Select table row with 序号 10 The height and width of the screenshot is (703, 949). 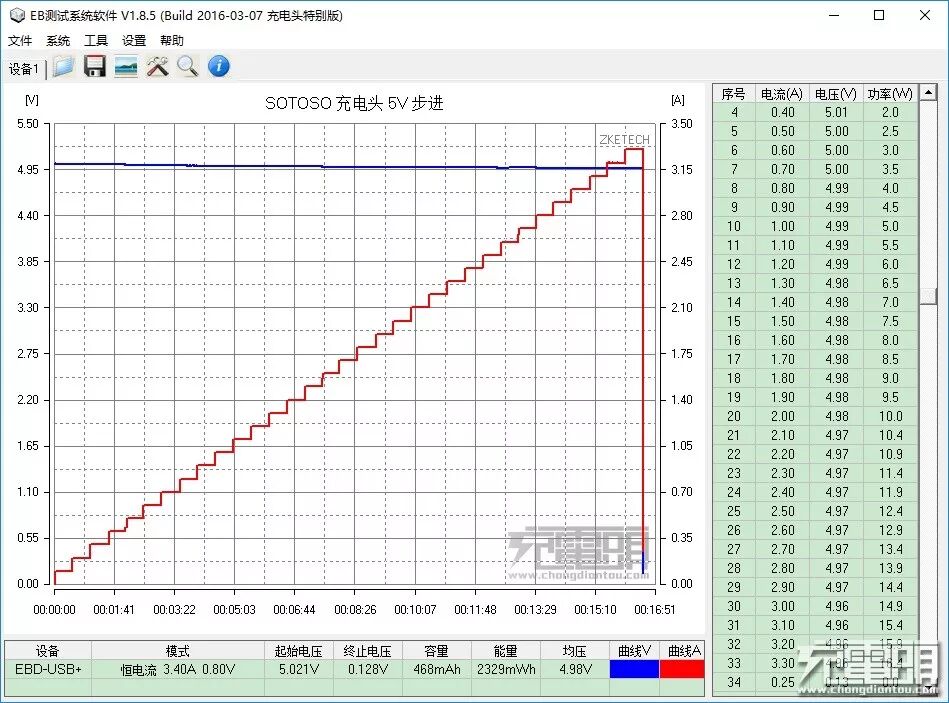pyautogui.click(x=815, y=226)
